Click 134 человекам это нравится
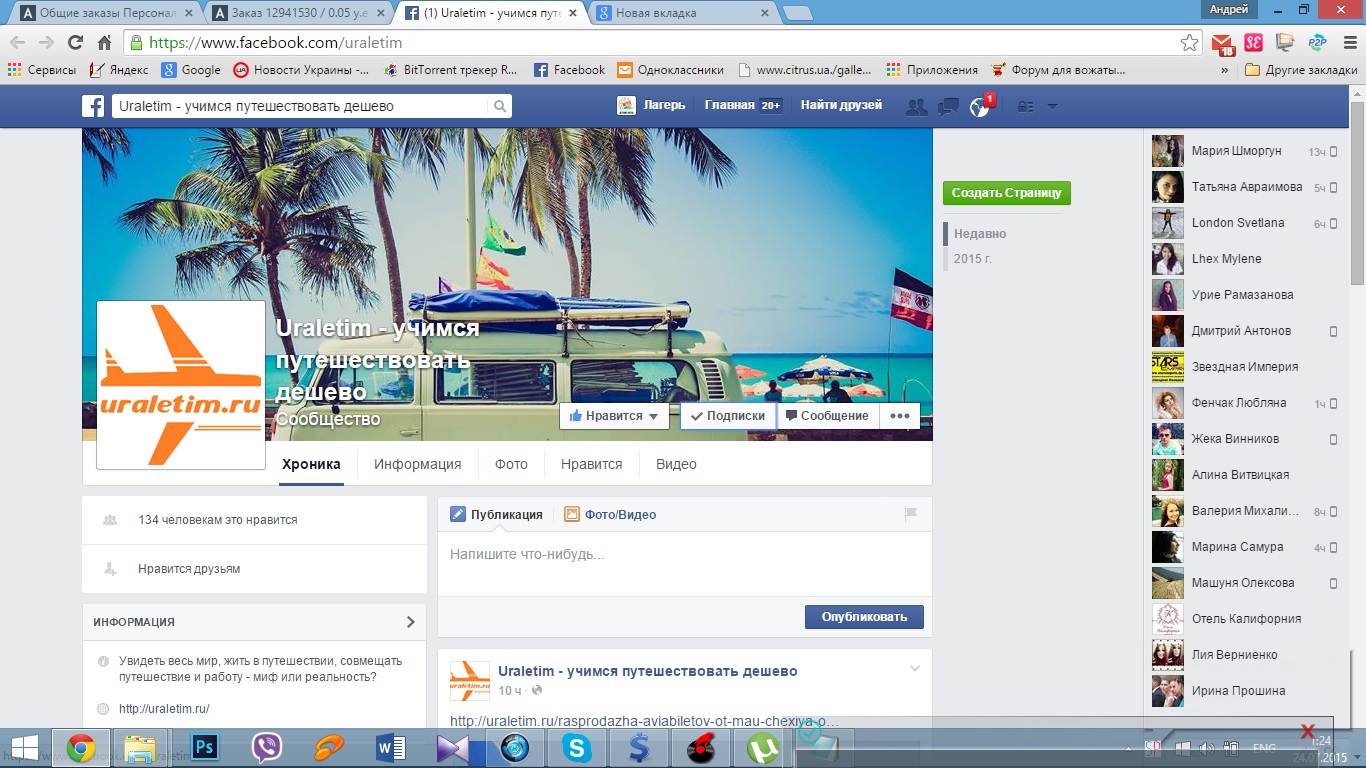The height and width of the screenshot is (768, 1366). pos(218,520)
